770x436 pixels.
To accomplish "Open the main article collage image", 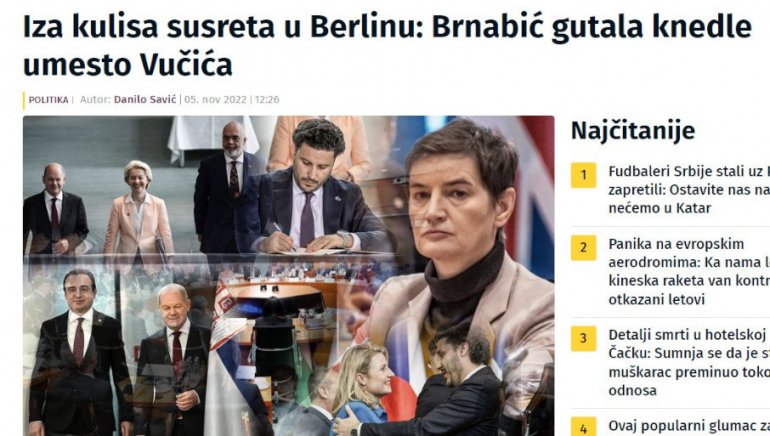I will point(289,275).
